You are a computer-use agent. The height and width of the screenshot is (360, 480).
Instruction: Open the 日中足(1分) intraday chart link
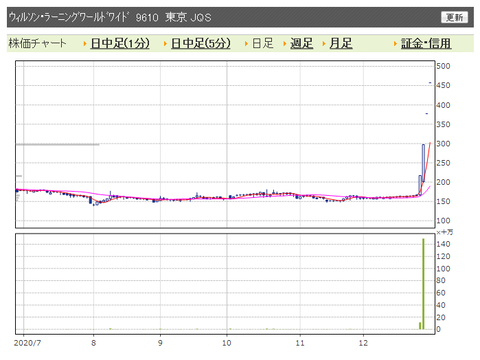click(120, 43)
